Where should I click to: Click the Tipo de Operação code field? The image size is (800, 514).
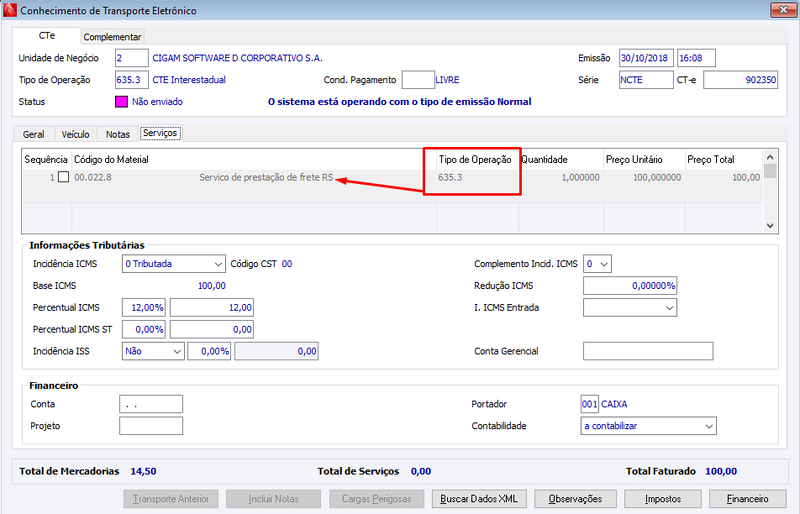[x=132, y=80]
